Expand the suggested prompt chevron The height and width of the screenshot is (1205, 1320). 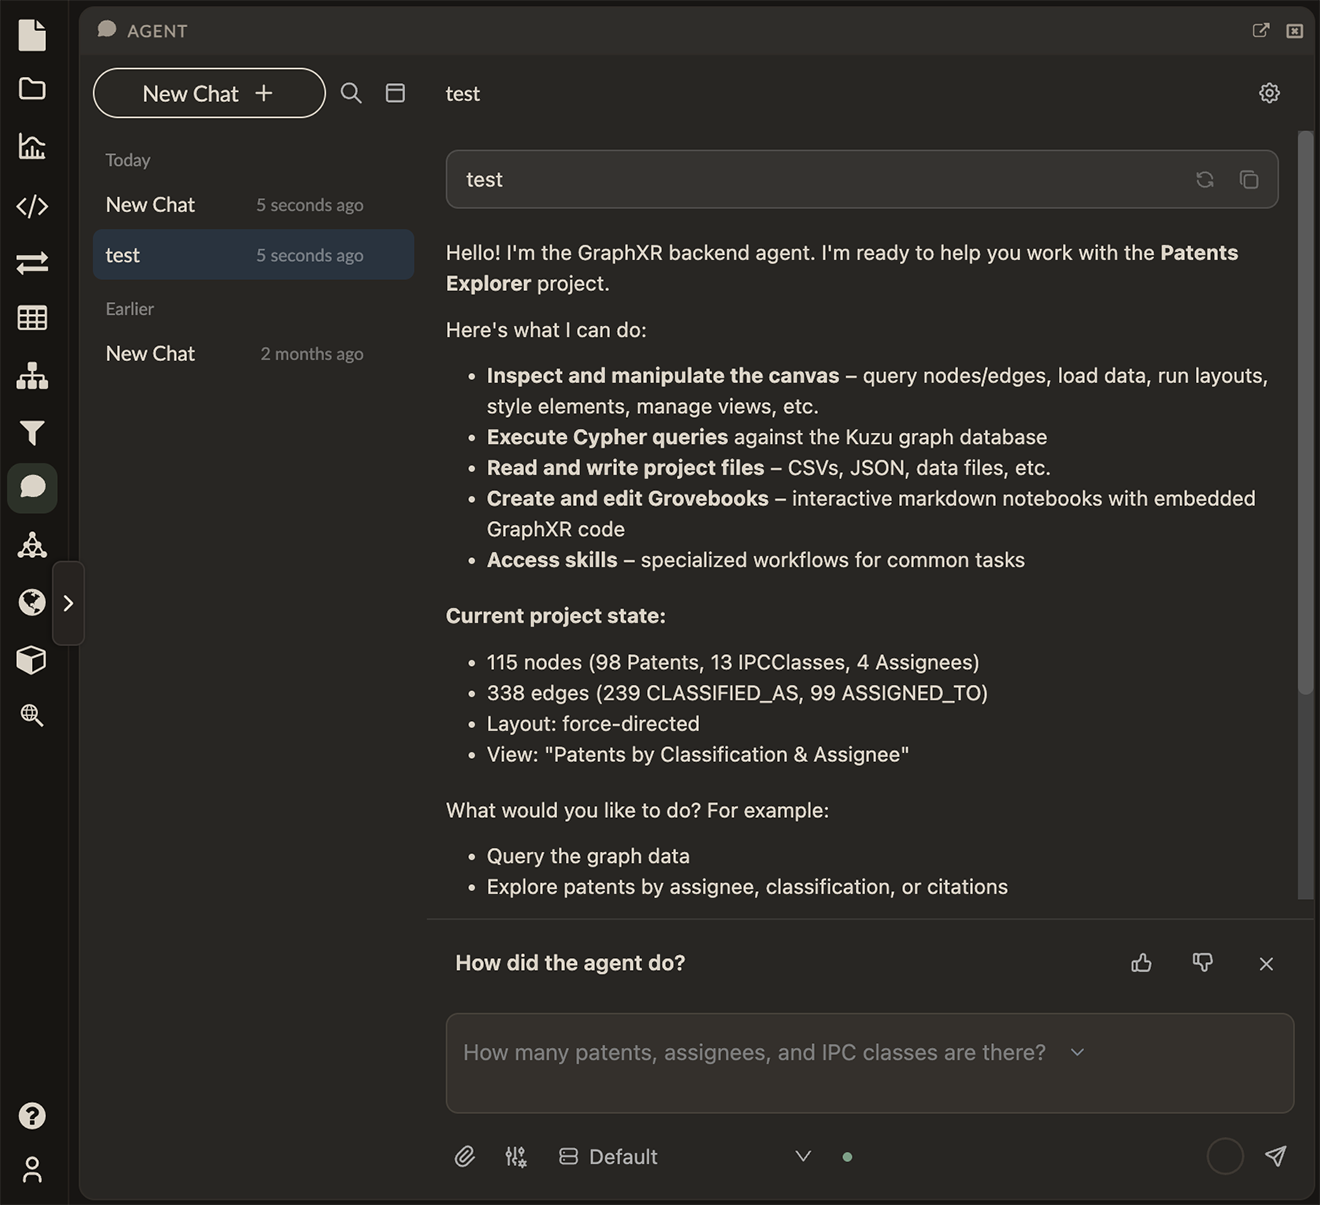[1077, 1052]
